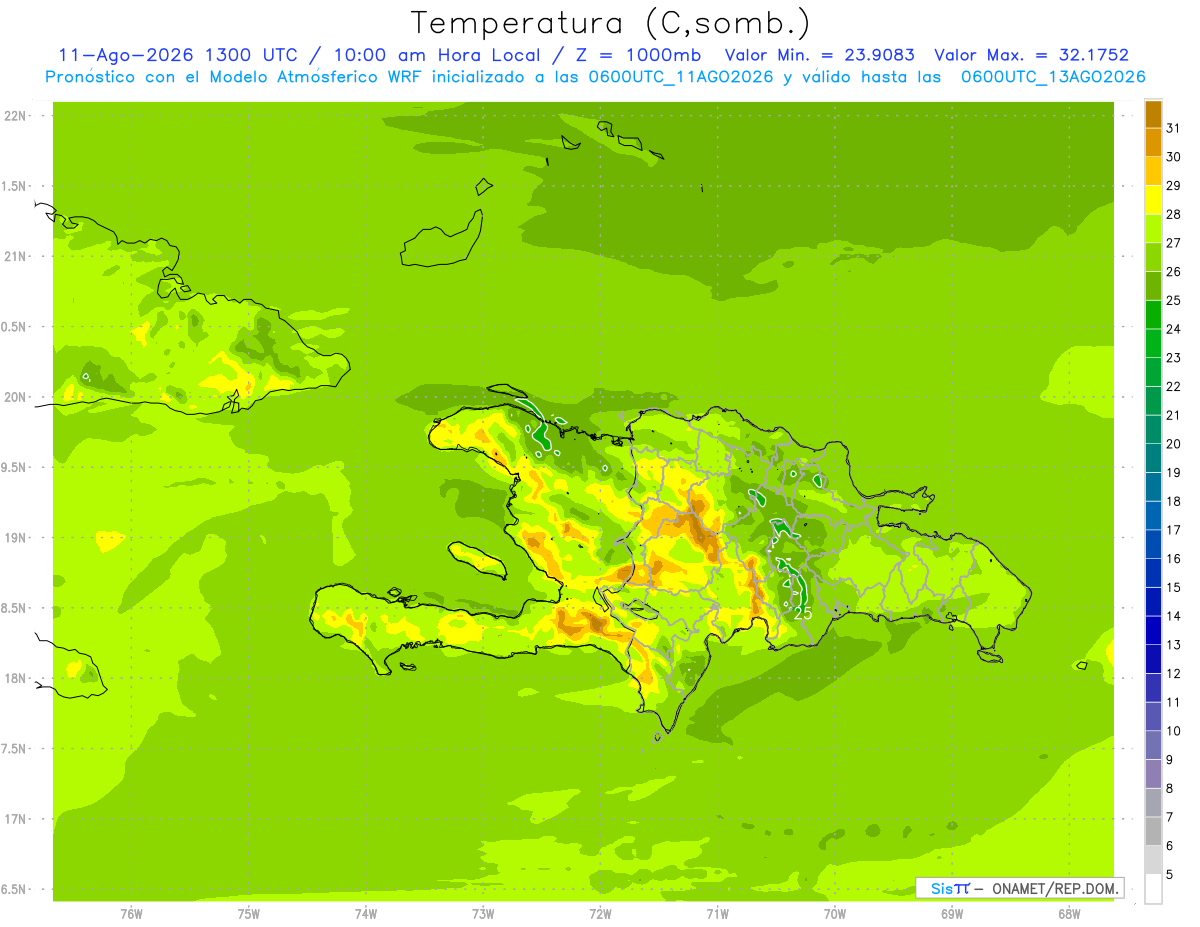The image size is (1200, 927).
Task: Click the color scale label '8'
Action: (1170, 789)
